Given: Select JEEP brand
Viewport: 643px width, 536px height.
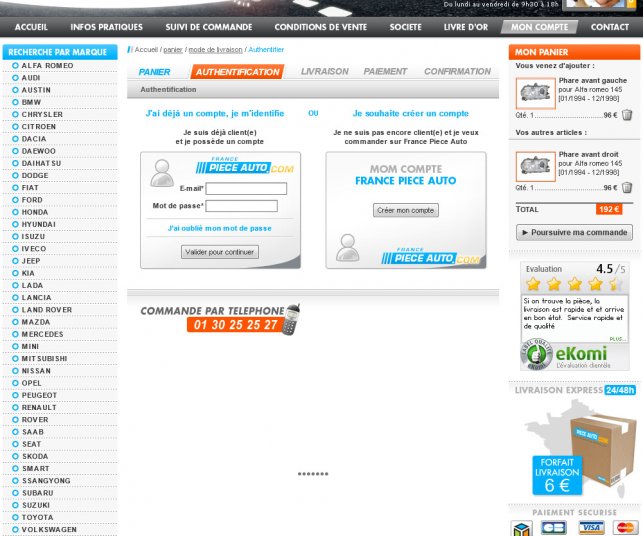Looking at the screenshot, I should click(x=31, y=261).
